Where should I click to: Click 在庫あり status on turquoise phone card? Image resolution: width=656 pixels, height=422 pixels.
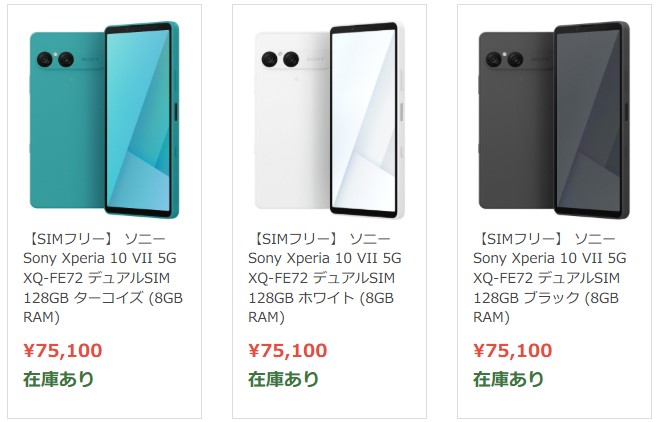point(59,379)
